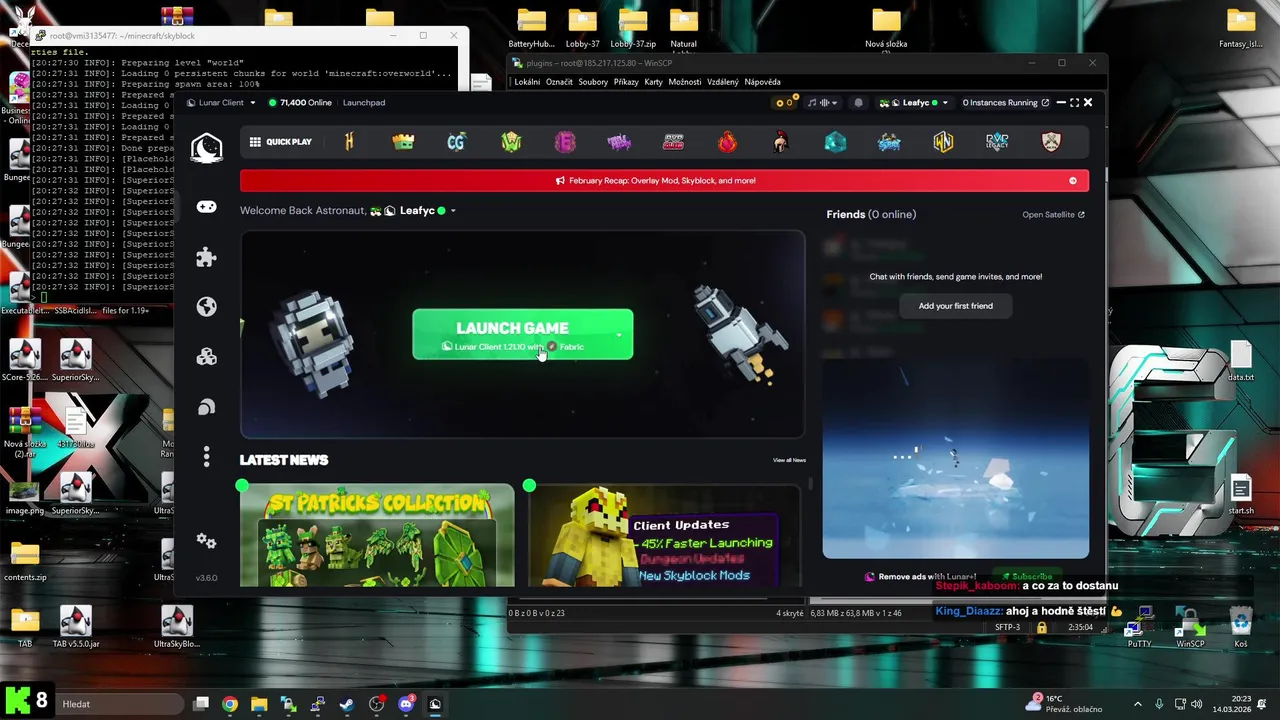Open the Nápověda menu in WinSCP
This screenshot has height=720, width=1280.
pyautogui.click(x=762, y=82)
